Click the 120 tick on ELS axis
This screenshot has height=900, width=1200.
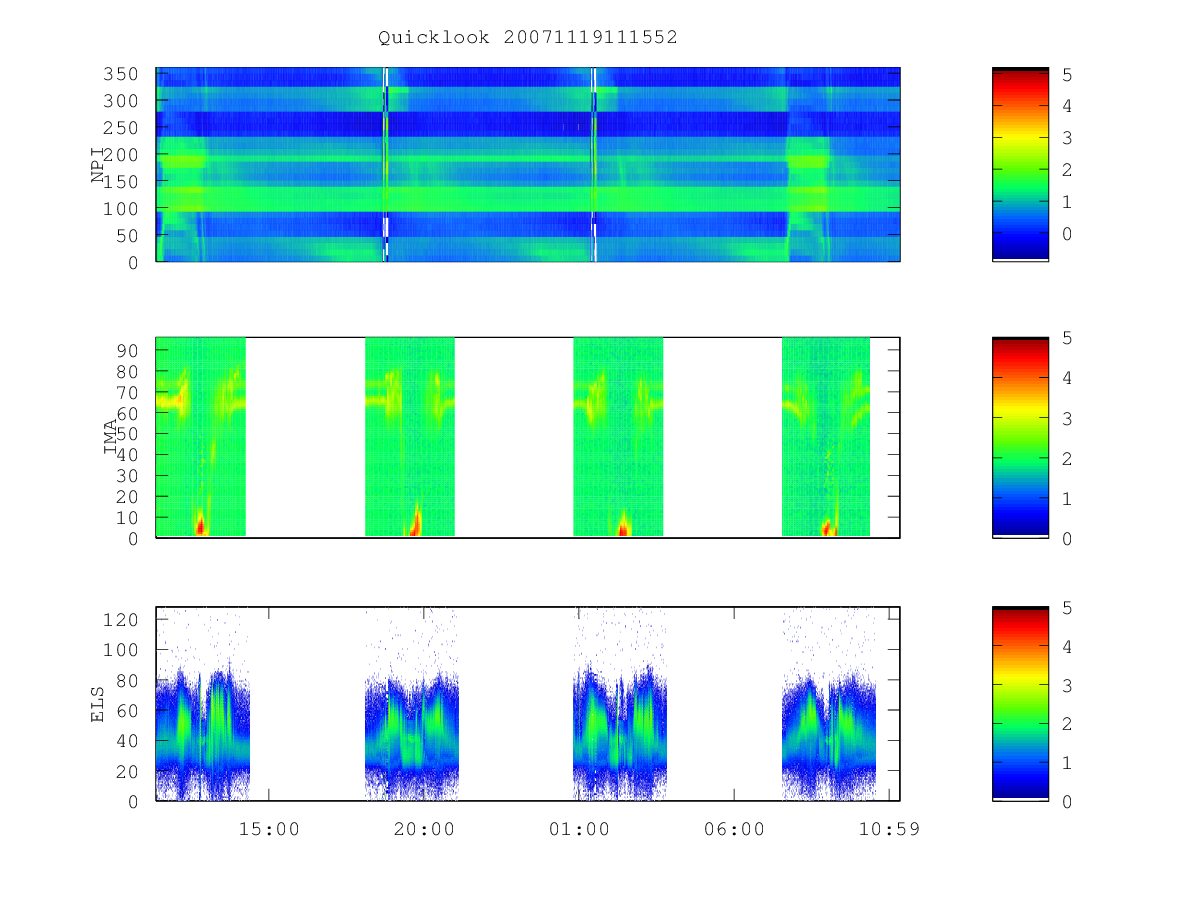(x=121, y=619)
